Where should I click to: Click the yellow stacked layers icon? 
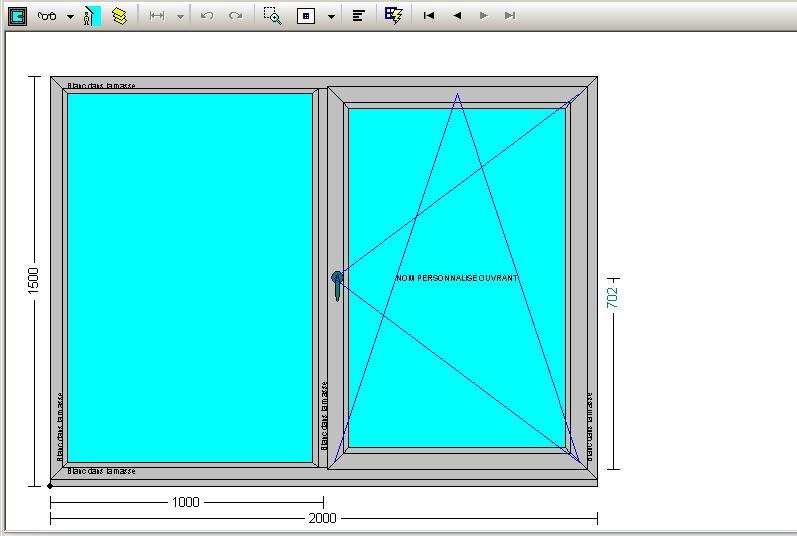pyautogui.click(x=119, y=16)
